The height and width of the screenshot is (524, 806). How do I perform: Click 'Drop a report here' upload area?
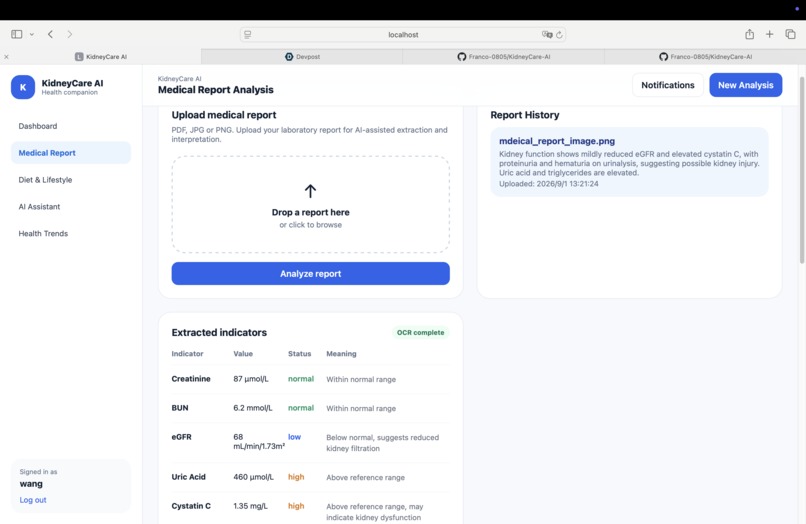(310, 205)
